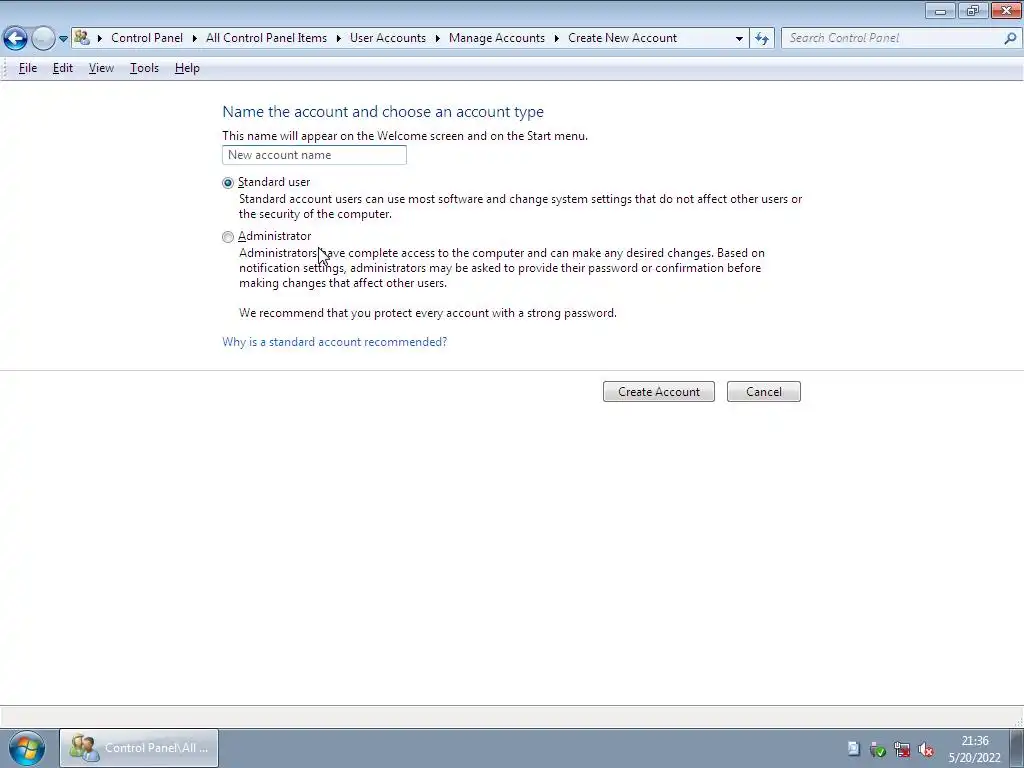Open the Windows Start menu orb
The width and height of the screenshot is (1024, 768).
[27, 748]
